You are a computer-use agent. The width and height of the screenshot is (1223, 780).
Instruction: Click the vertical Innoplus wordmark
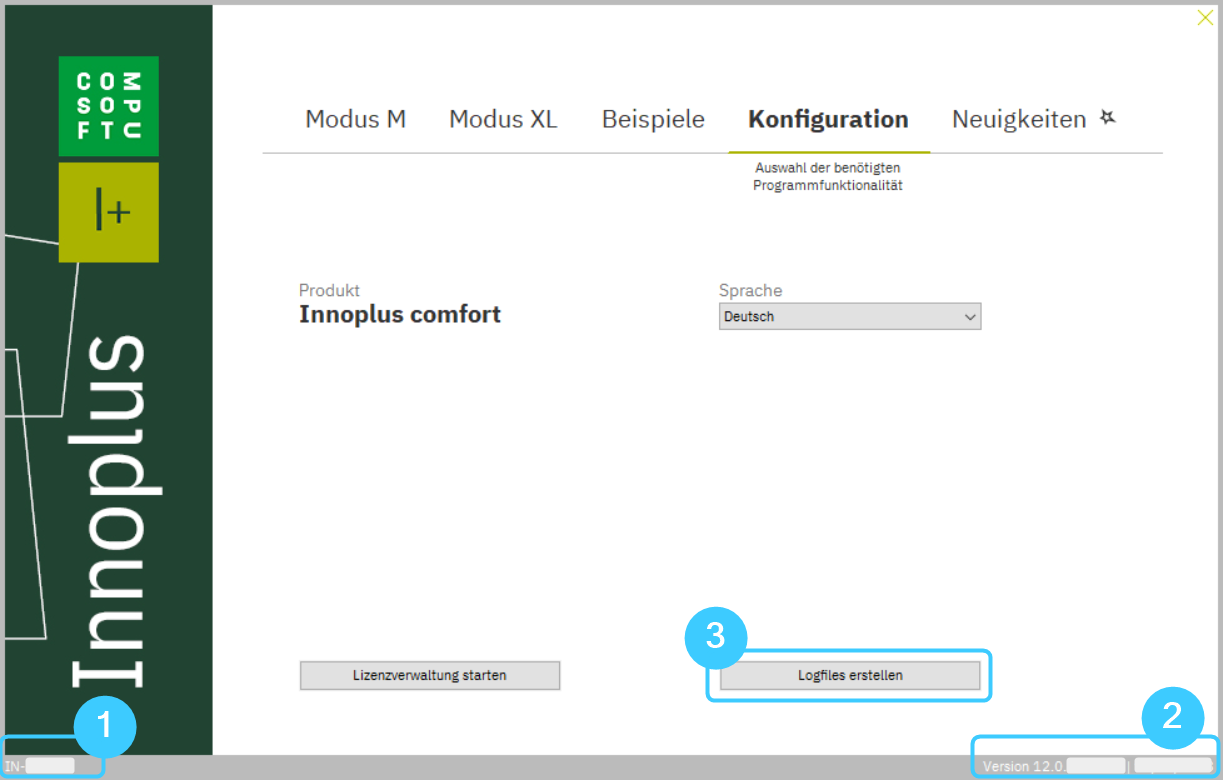(108, 510)
